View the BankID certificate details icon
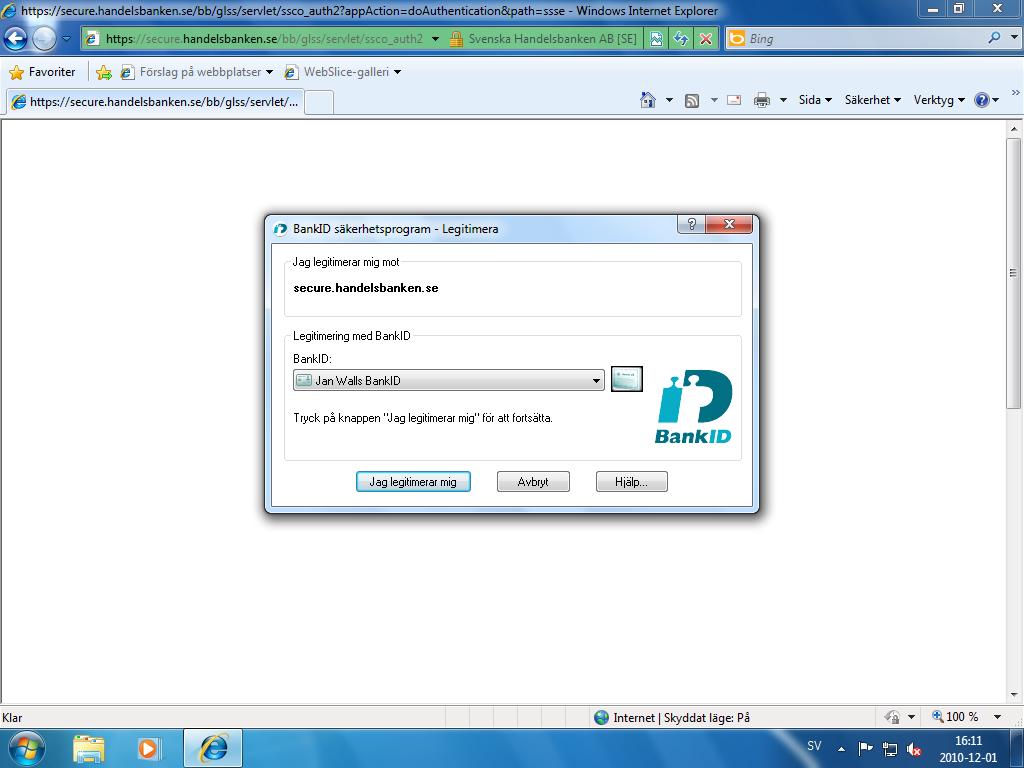Viewport: 1024px width, 768px height. click(627, 379)
